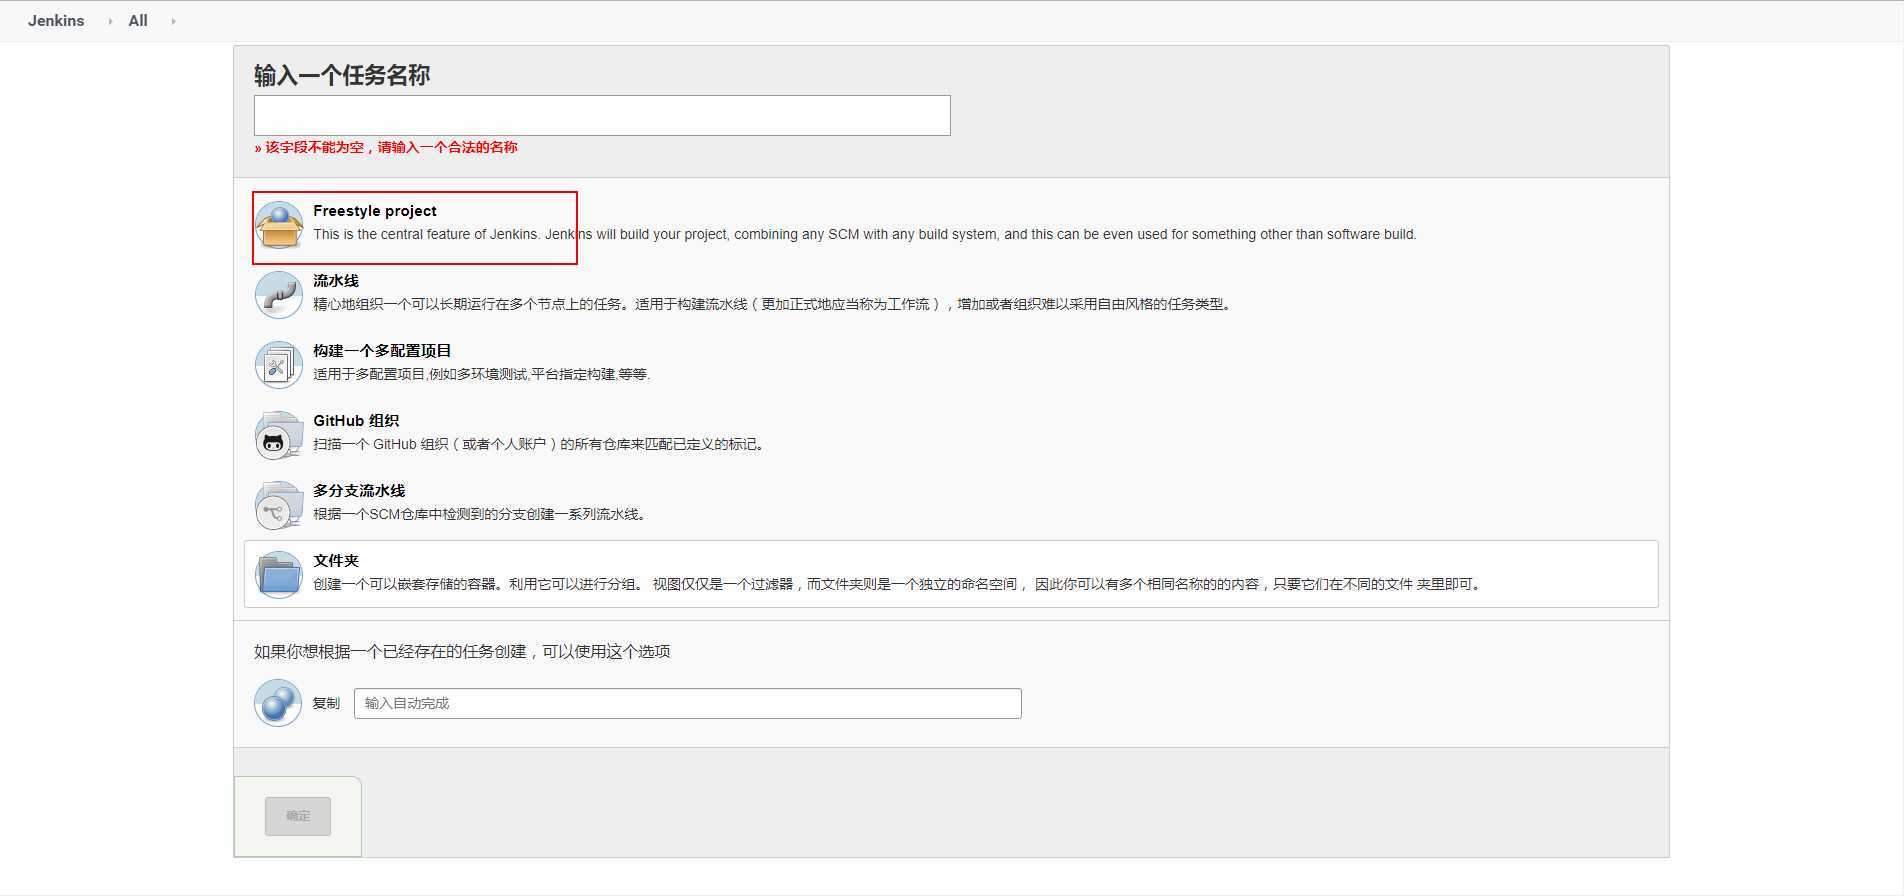Viewport: 1904px width, 896px height.
Task: Focus the 复制 autocomplete input field
Action: pos(688,703)
